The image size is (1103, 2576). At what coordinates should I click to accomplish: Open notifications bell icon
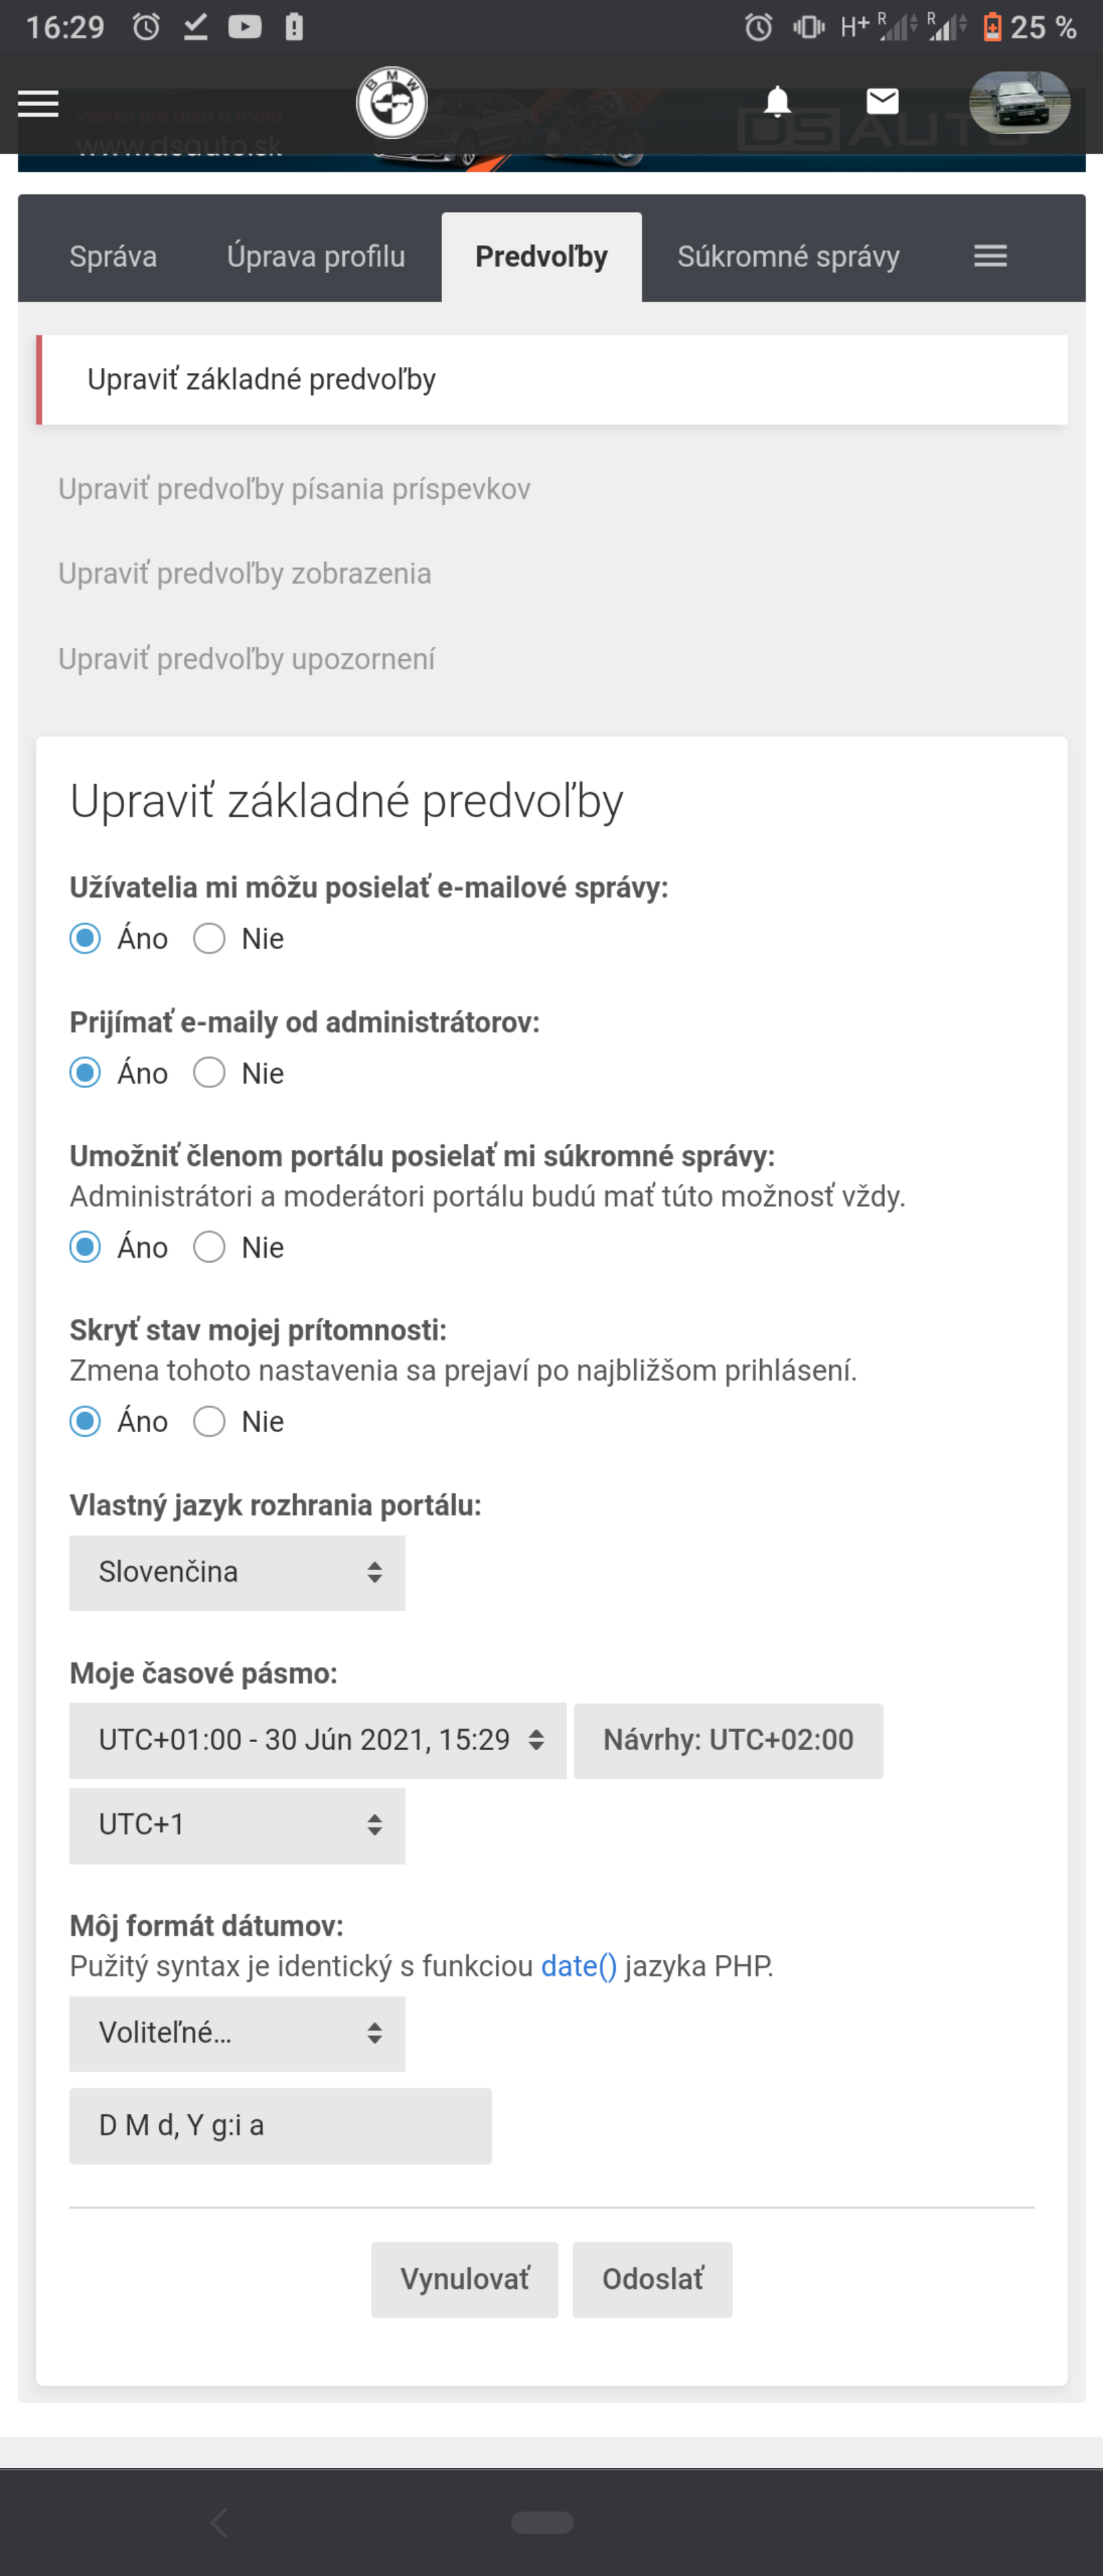(777, 102)
